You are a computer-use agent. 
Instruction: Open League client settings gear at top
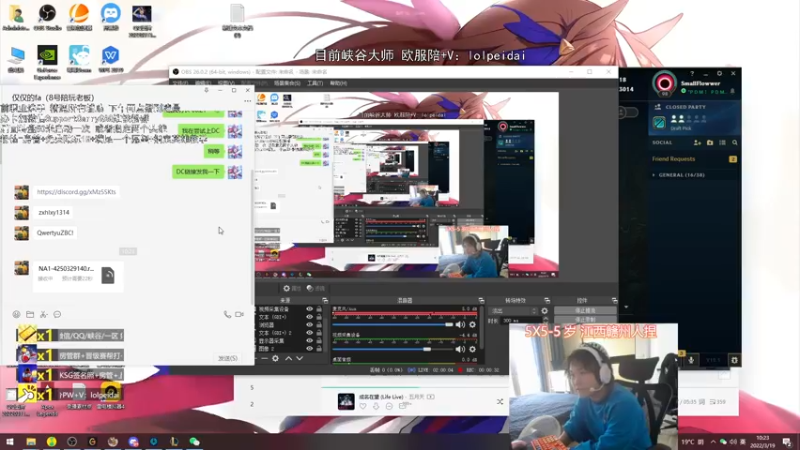pos(719,73)
